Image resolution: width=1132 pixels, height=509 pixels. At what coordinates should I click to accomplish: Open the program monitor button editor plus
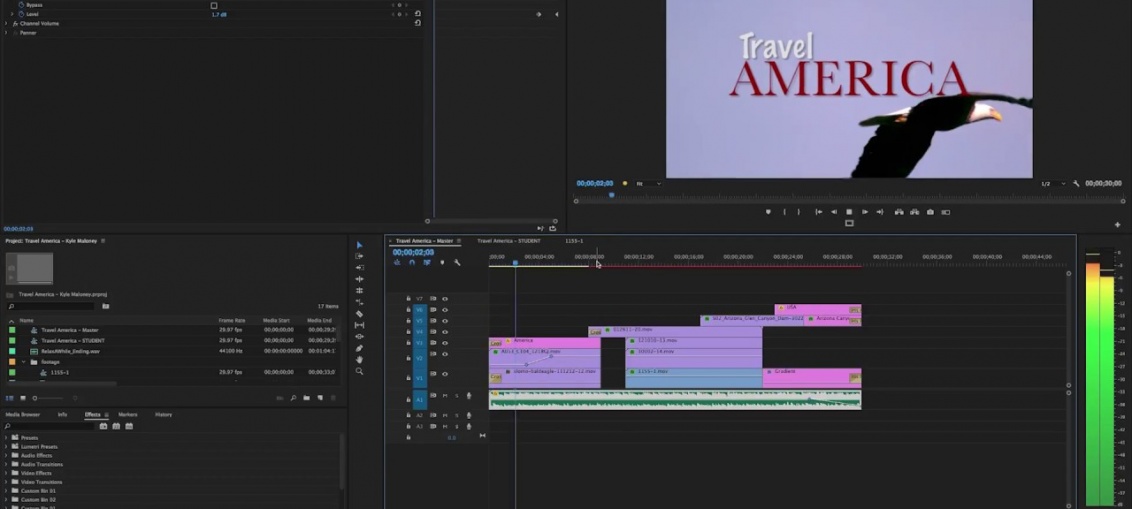[x=1118, y=225]
